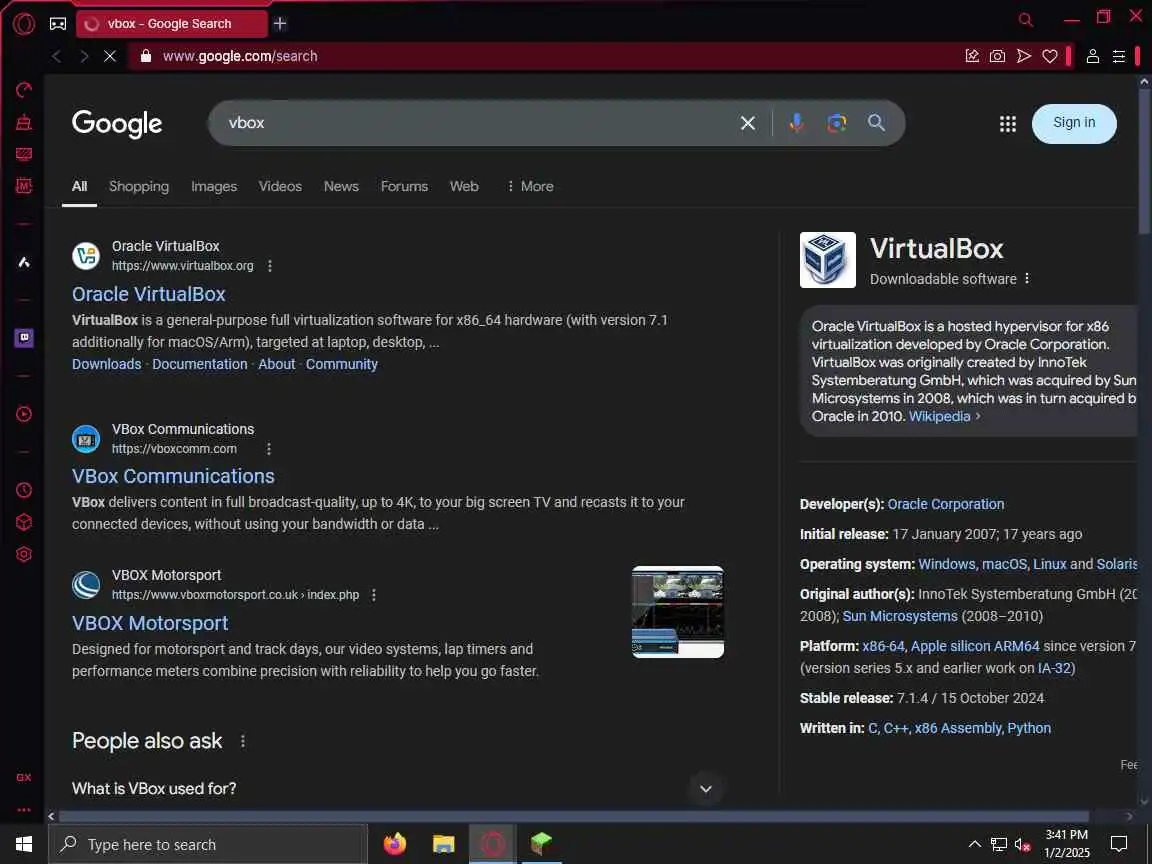Open the VBox Communications result title
The height and width of the screenshot is (864, 1152).
(173, 476)
